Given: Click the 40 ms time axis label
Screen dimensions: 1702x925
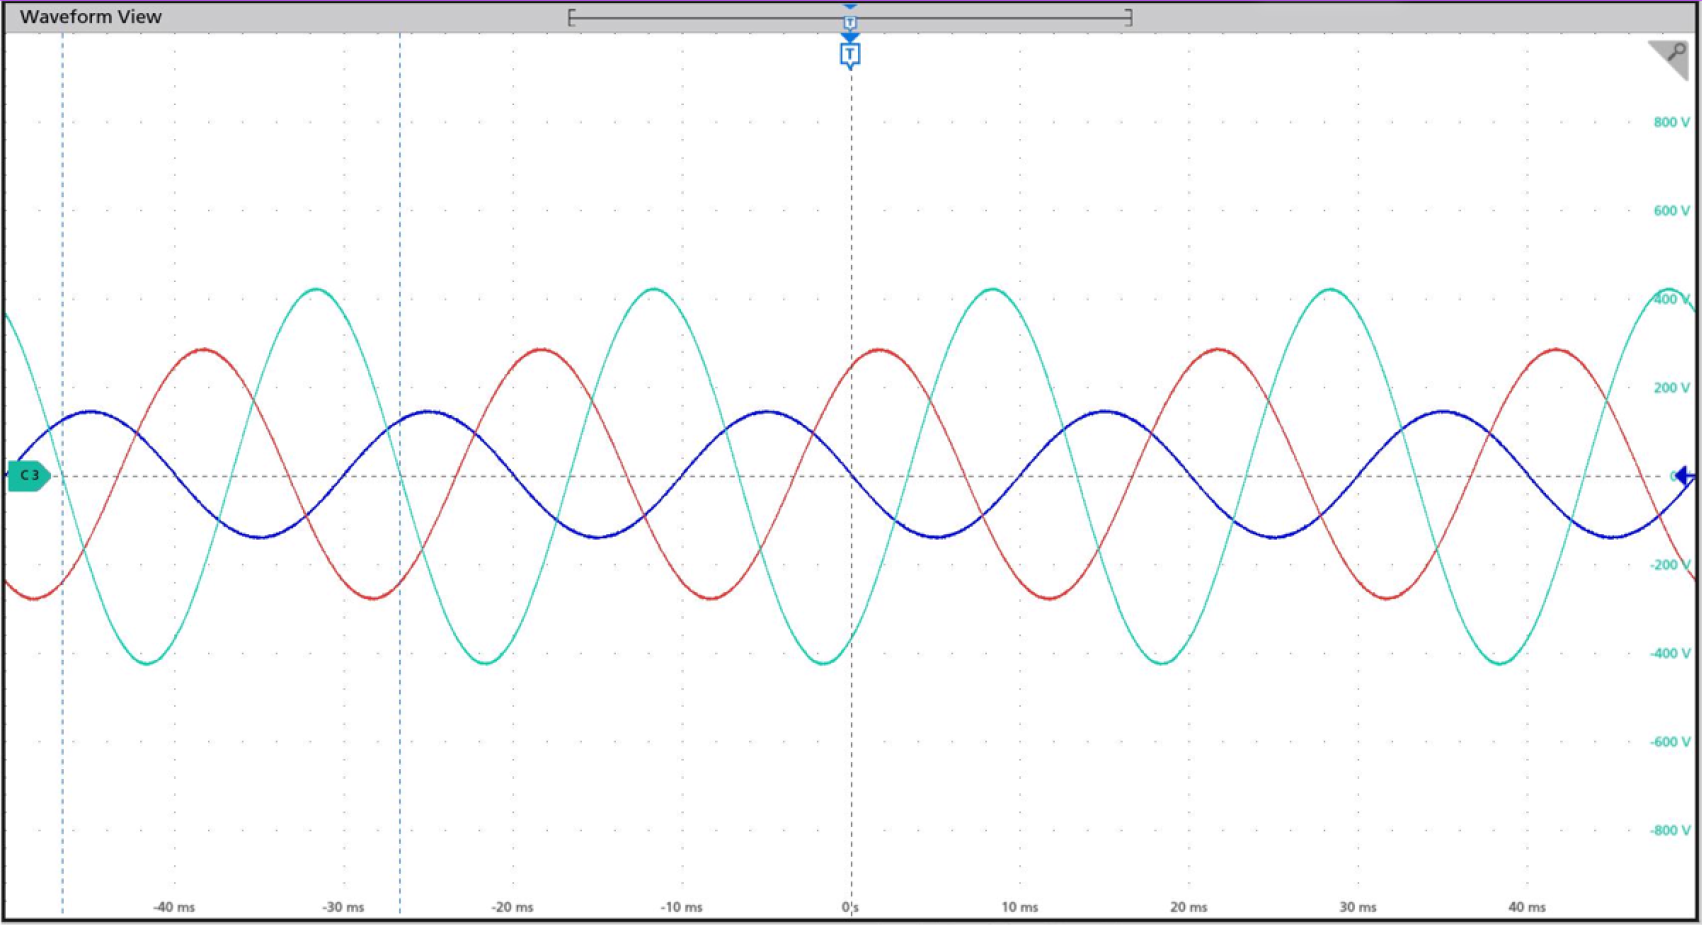Looking at the screenshot, I should point(1526,907).
